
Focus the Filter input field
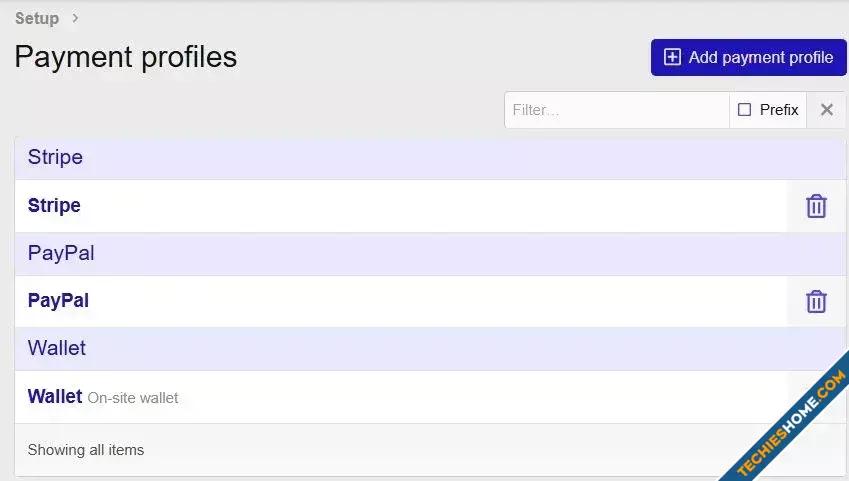click(617, 110)
